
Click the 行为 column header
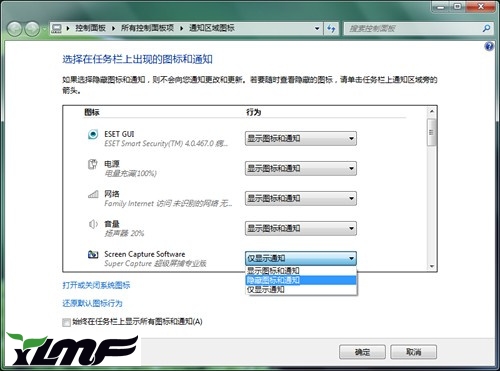point(254,112)
